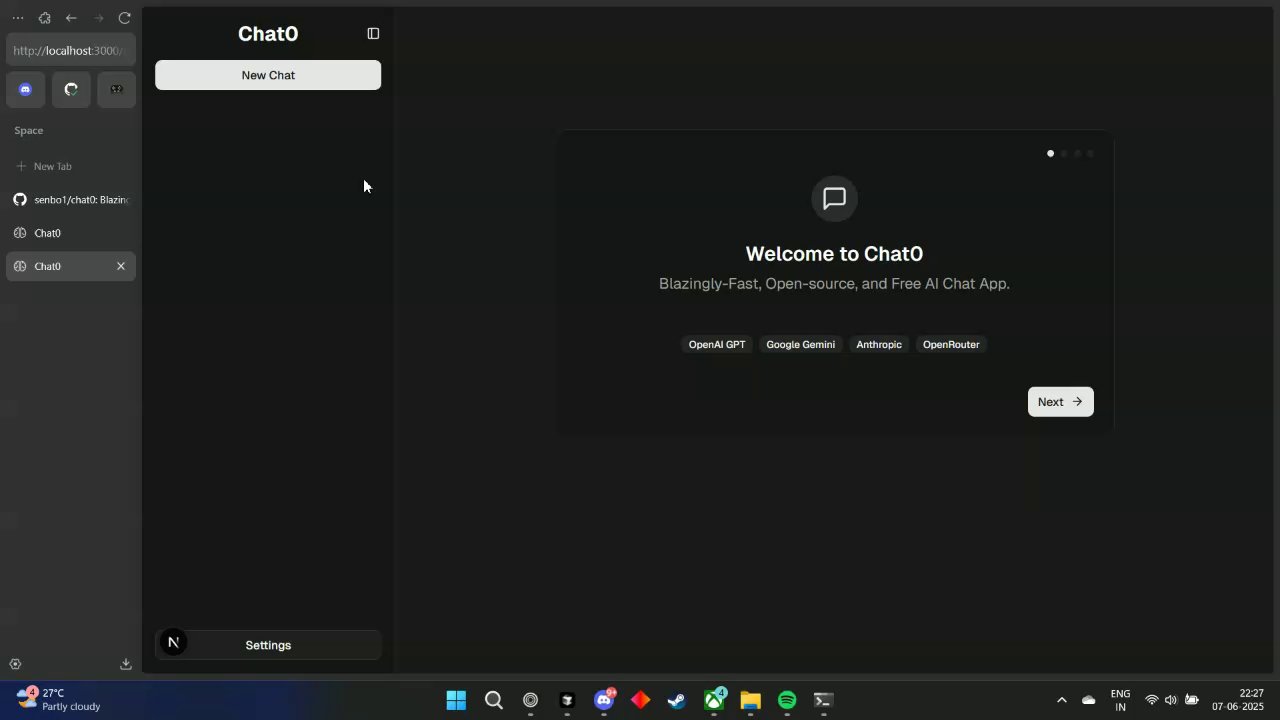Switch to the senbo1/chat0 GitHub tab

(71, 199)
